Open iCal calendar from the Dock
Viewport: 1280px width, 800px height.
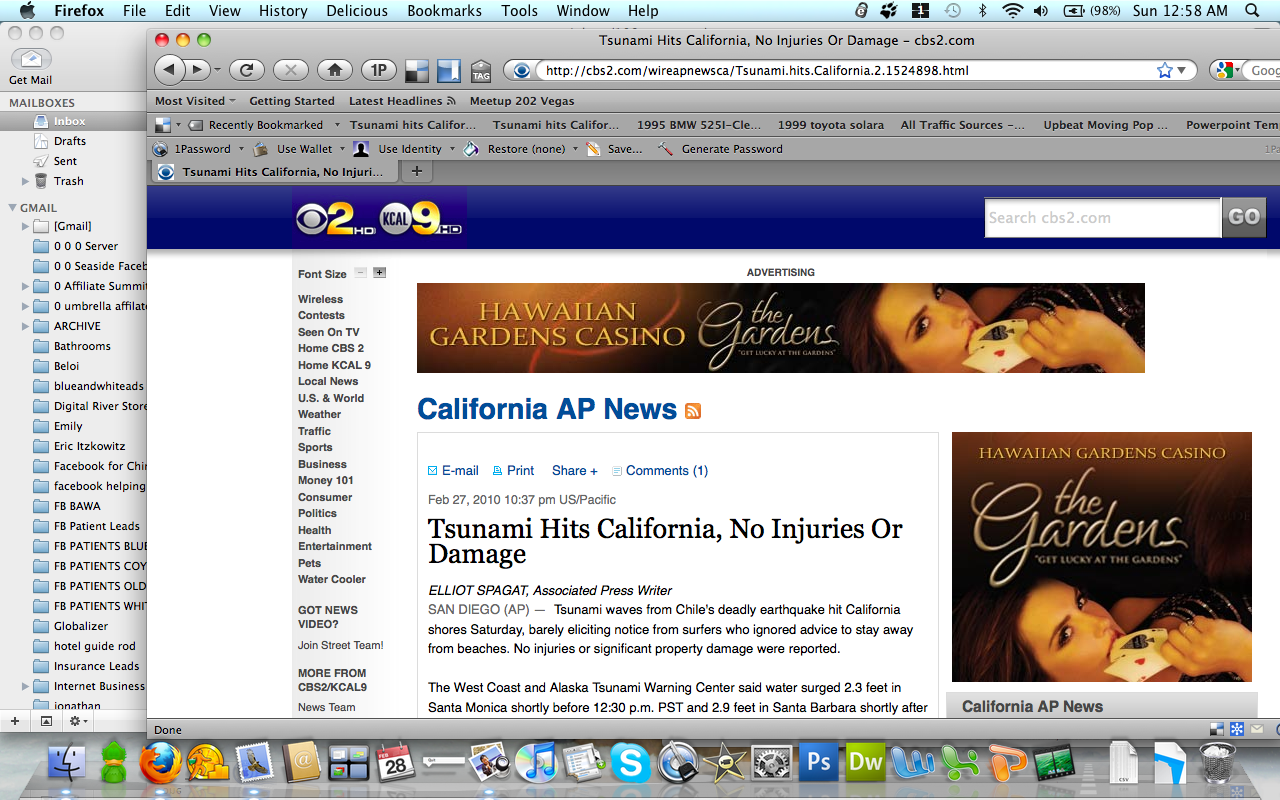tap(395, 764)
